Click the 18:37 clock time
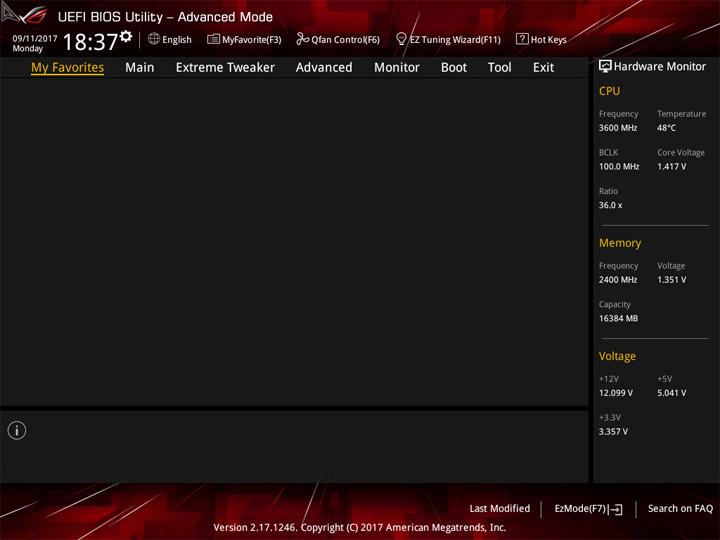The width and height of the screenshot is (720, 540). coord(90,42)
